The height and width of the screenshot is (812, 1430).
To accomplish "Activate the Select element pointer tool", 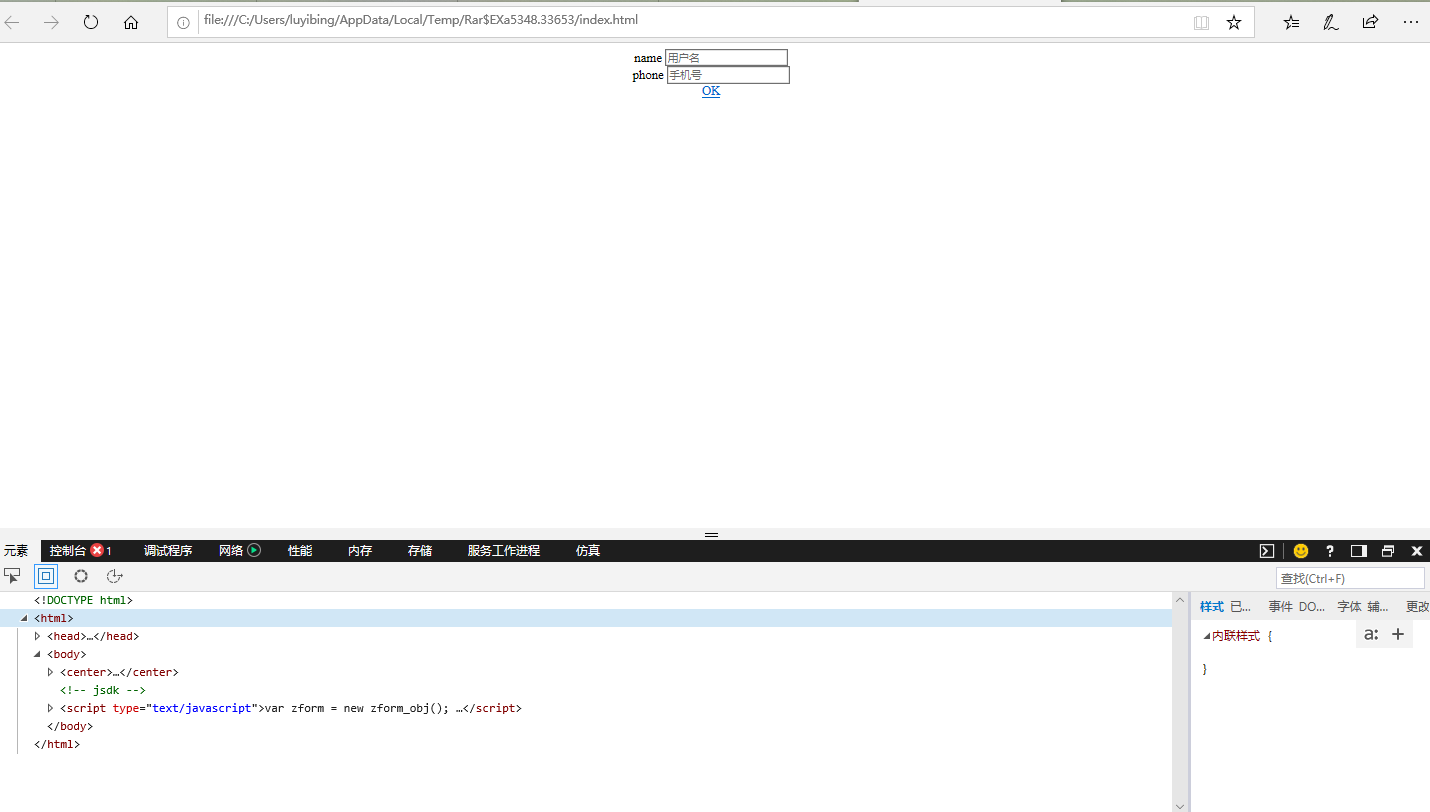I will [x=13, y=576].
